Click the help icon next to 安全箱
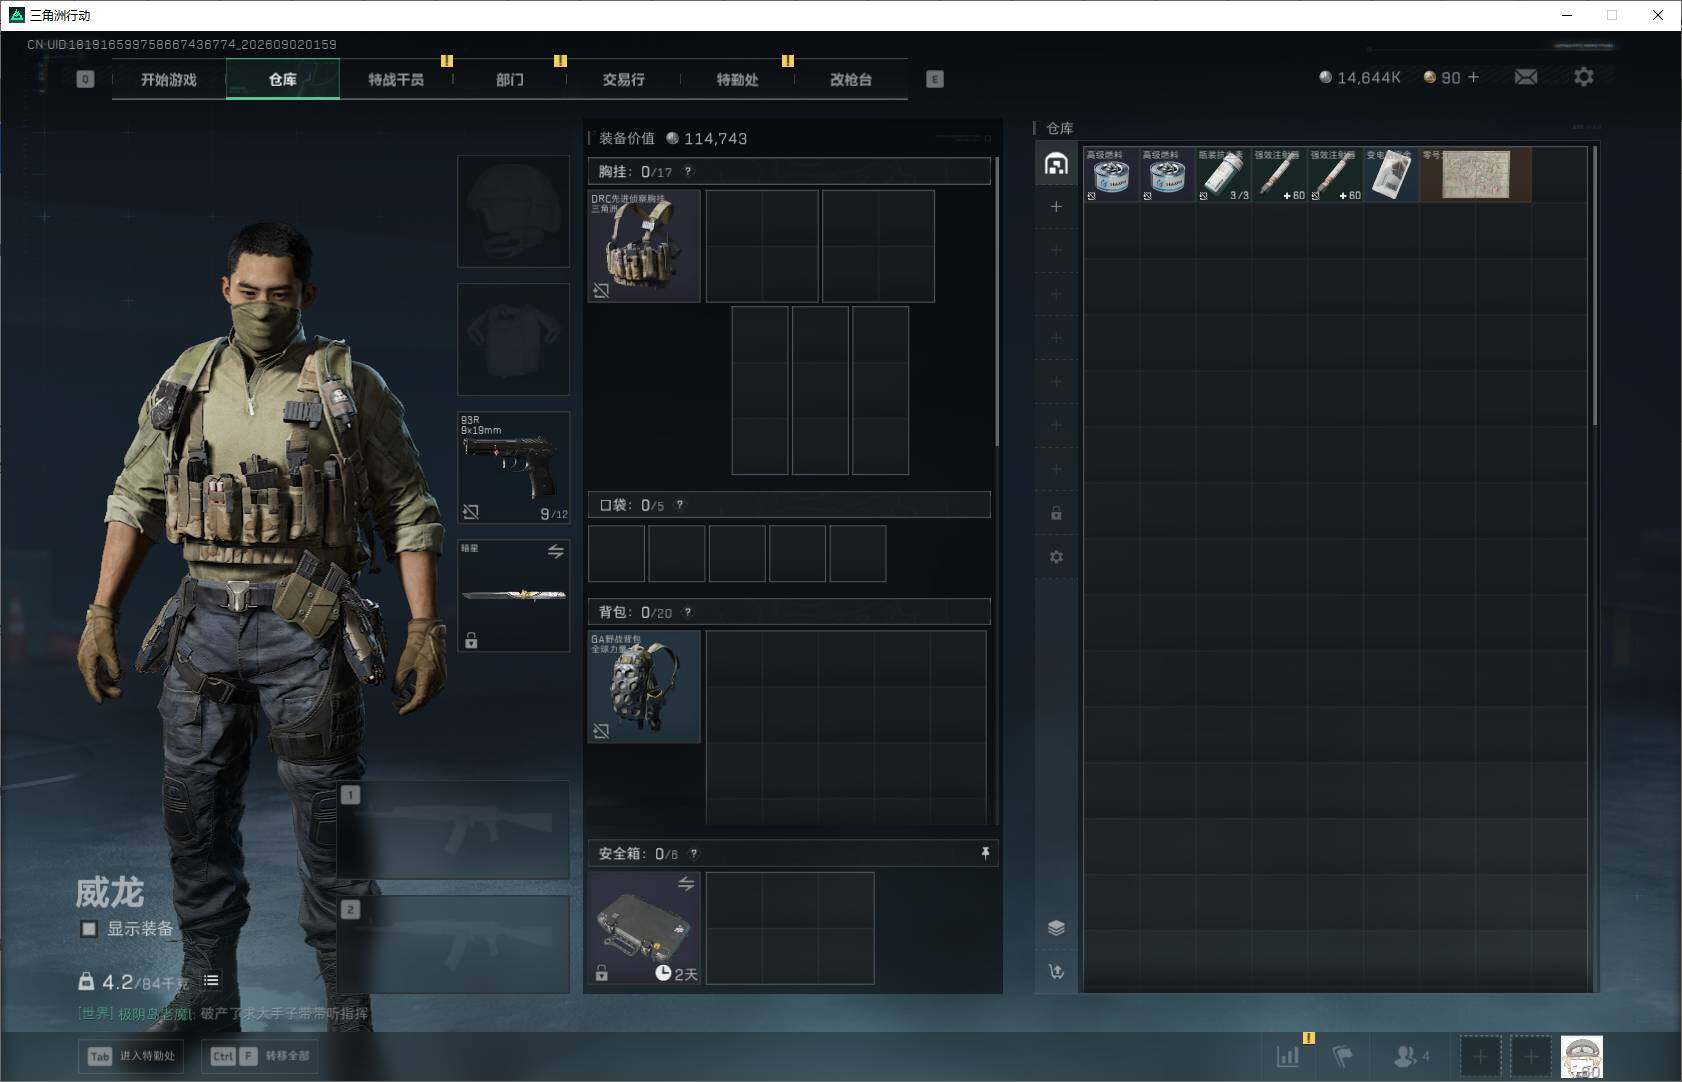 click(x=694, y=853)
